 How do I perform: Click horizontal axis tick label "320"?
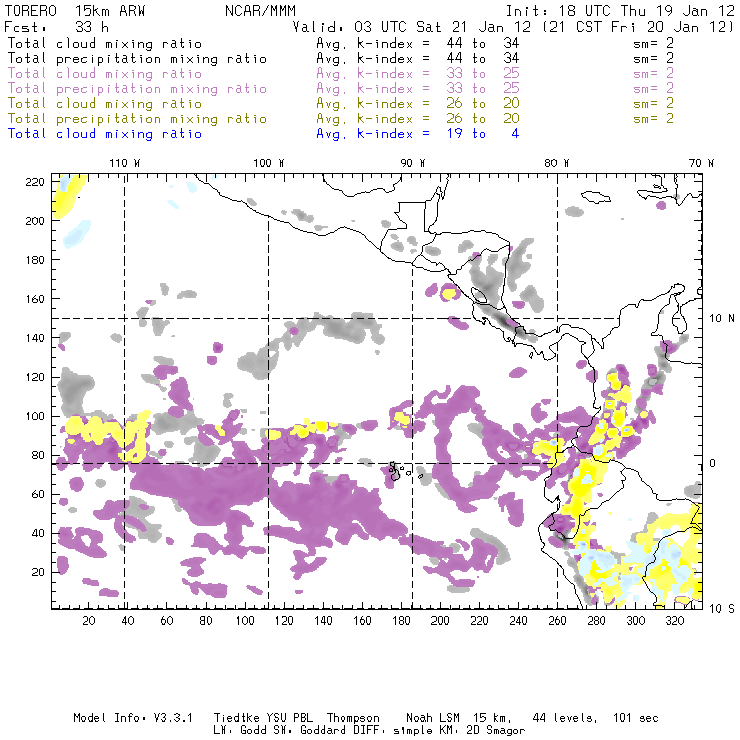click(674, 621)
